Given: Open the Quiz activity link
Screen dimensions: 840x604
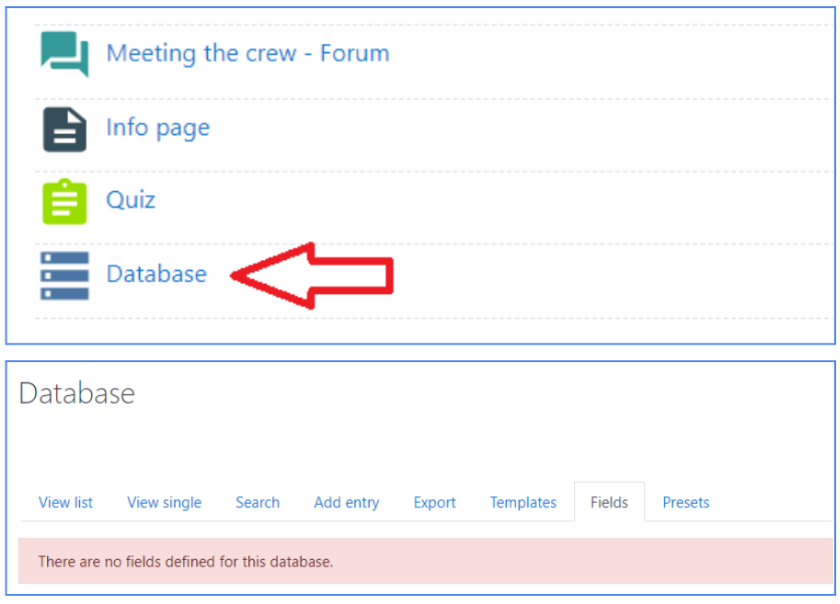Looking at the screenshot, I should click(131, 200).
